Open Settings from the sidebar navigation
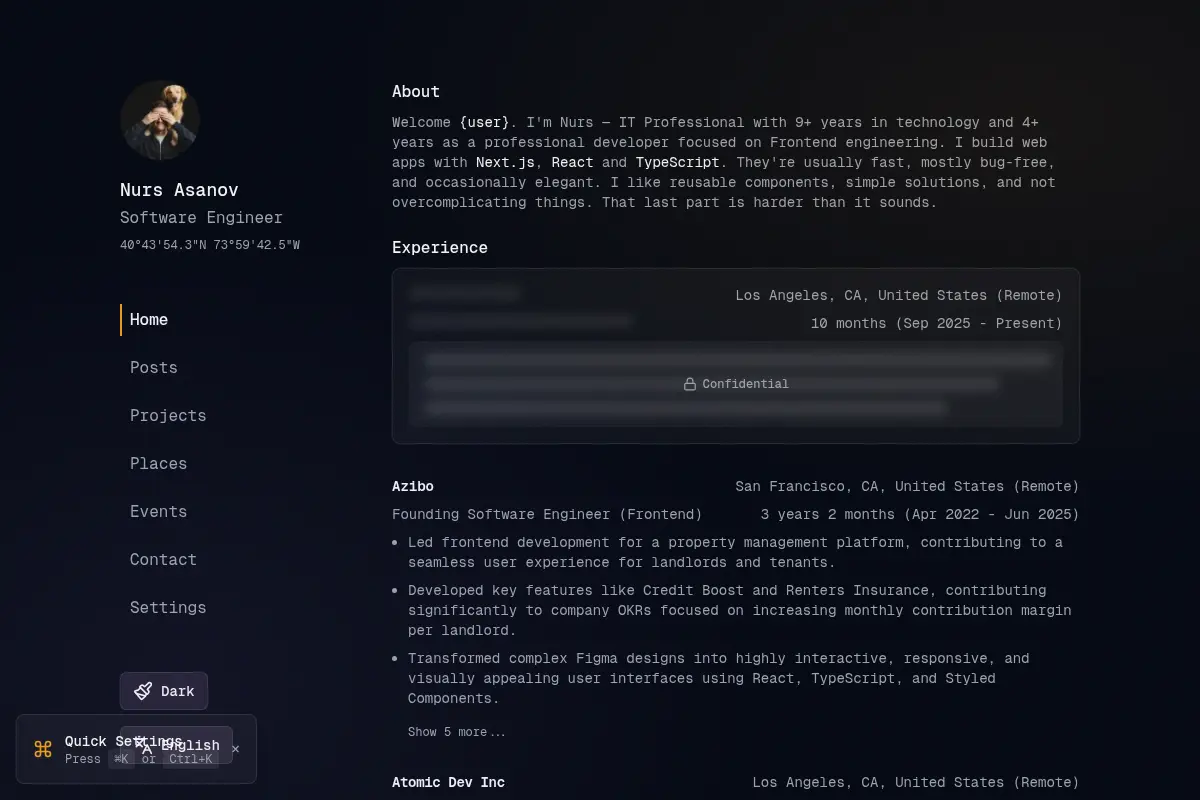 pyautogui.click(x=168, y=608)
